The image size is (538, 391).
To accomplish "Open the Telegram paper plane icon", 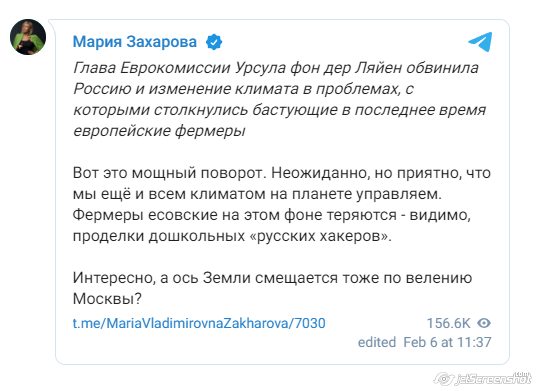I will pyautogui.click(x=480, y=42).
